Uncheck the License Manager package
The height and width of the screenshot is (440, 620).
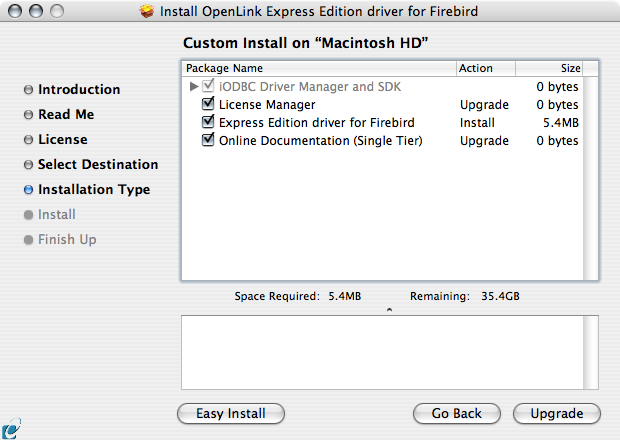(208, 104)
